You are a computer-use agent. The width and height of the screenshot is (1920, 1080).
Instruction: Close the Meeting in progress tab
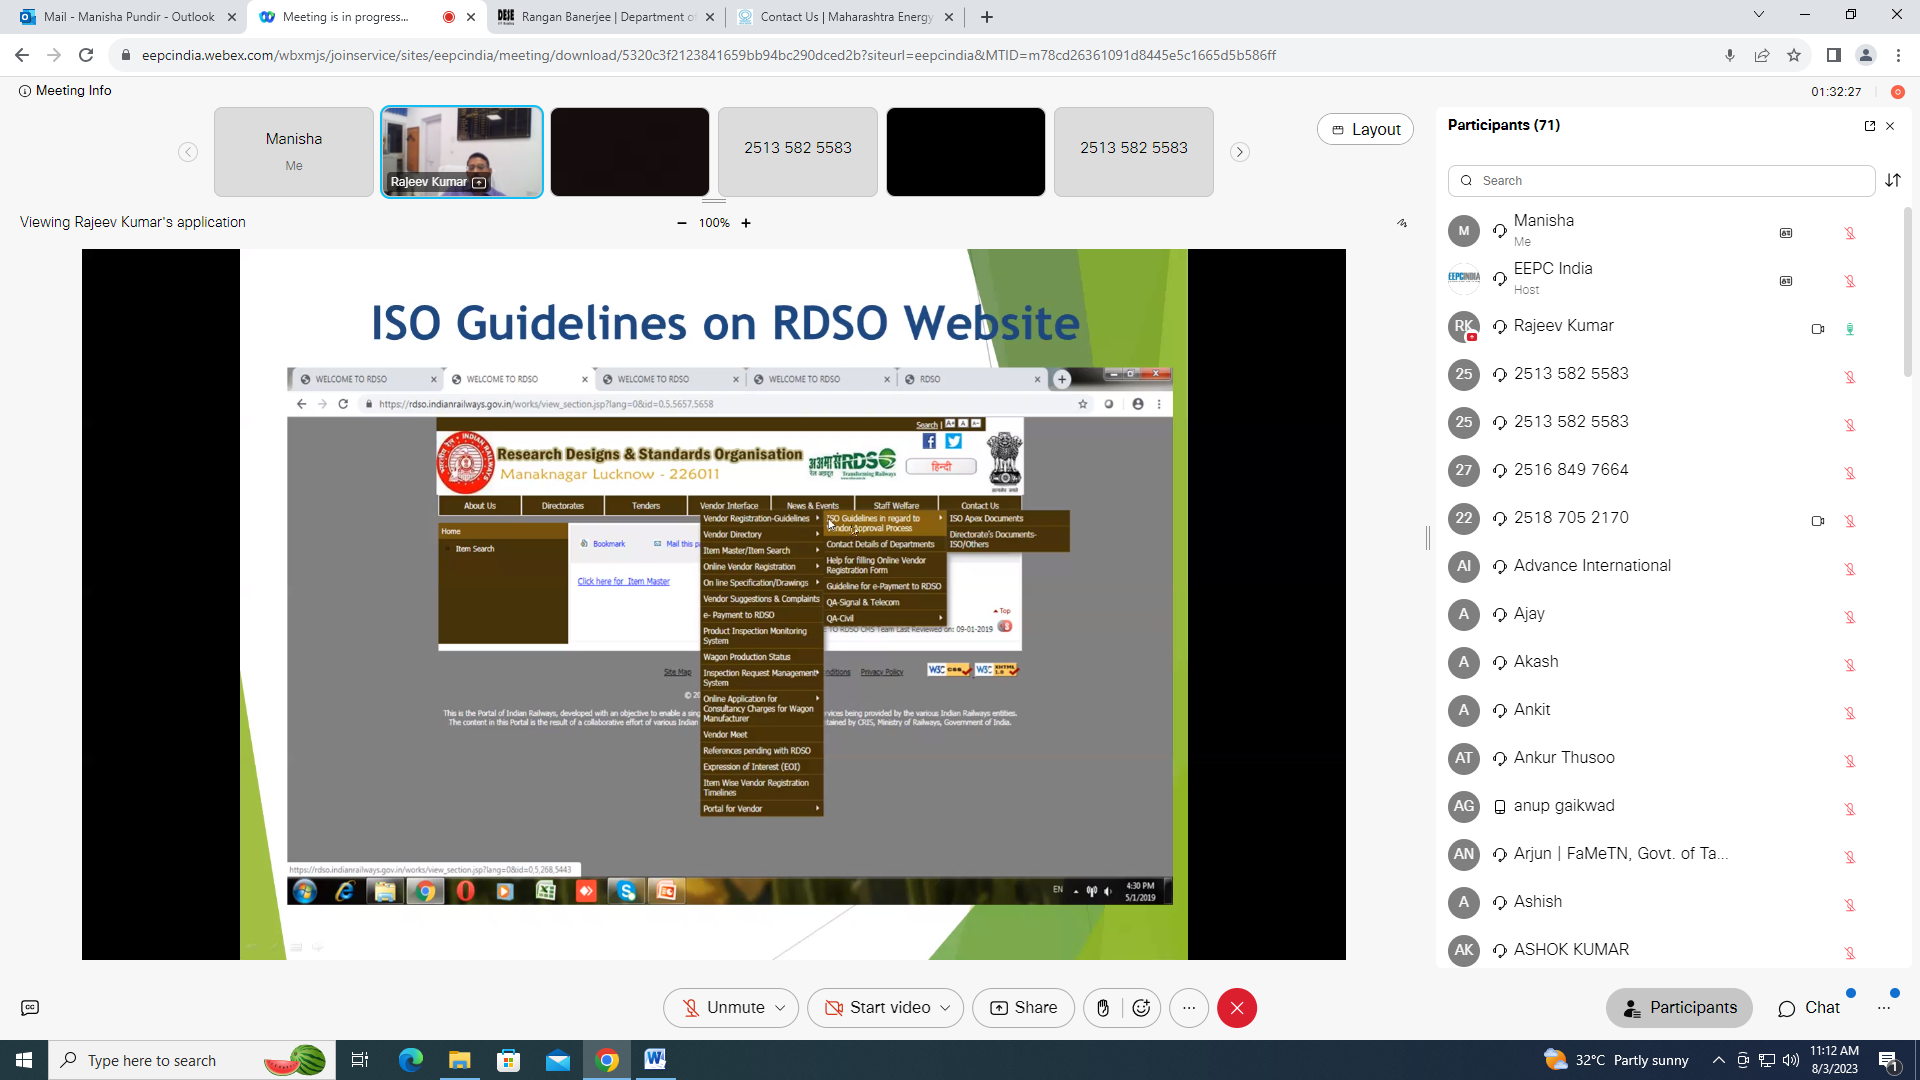471,17
